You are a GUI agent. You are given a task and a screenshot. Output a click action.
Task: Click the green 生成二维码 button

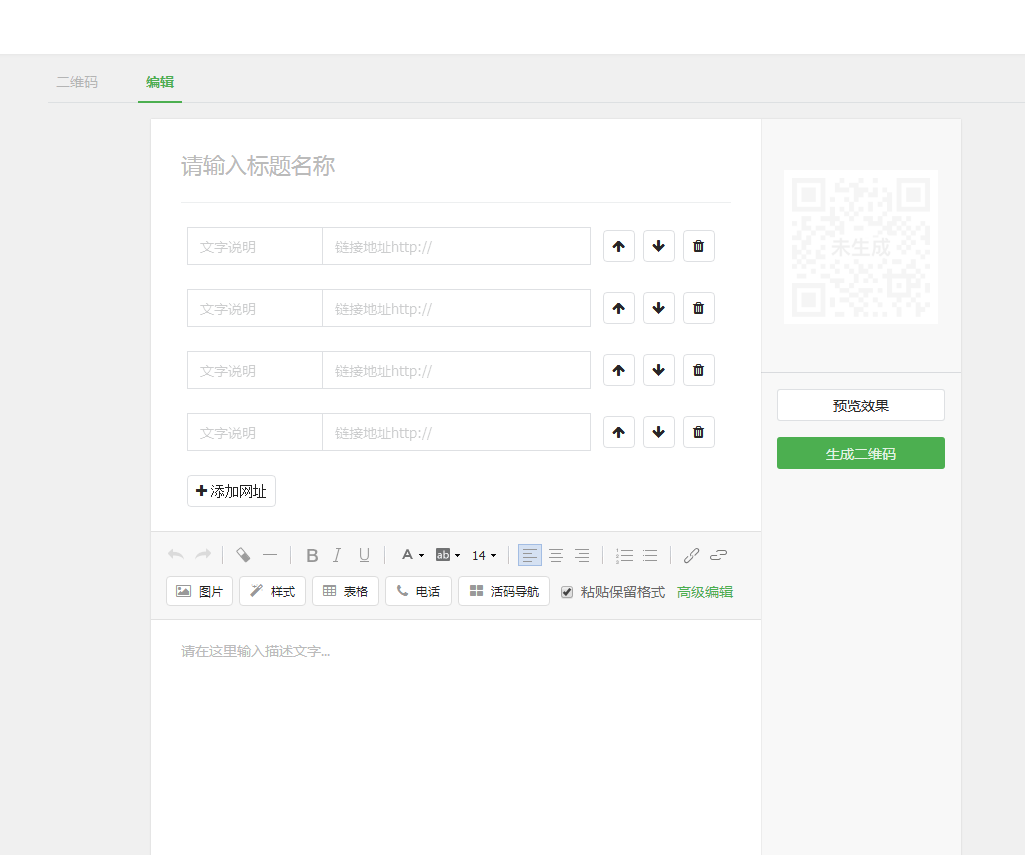click(860, 453)
